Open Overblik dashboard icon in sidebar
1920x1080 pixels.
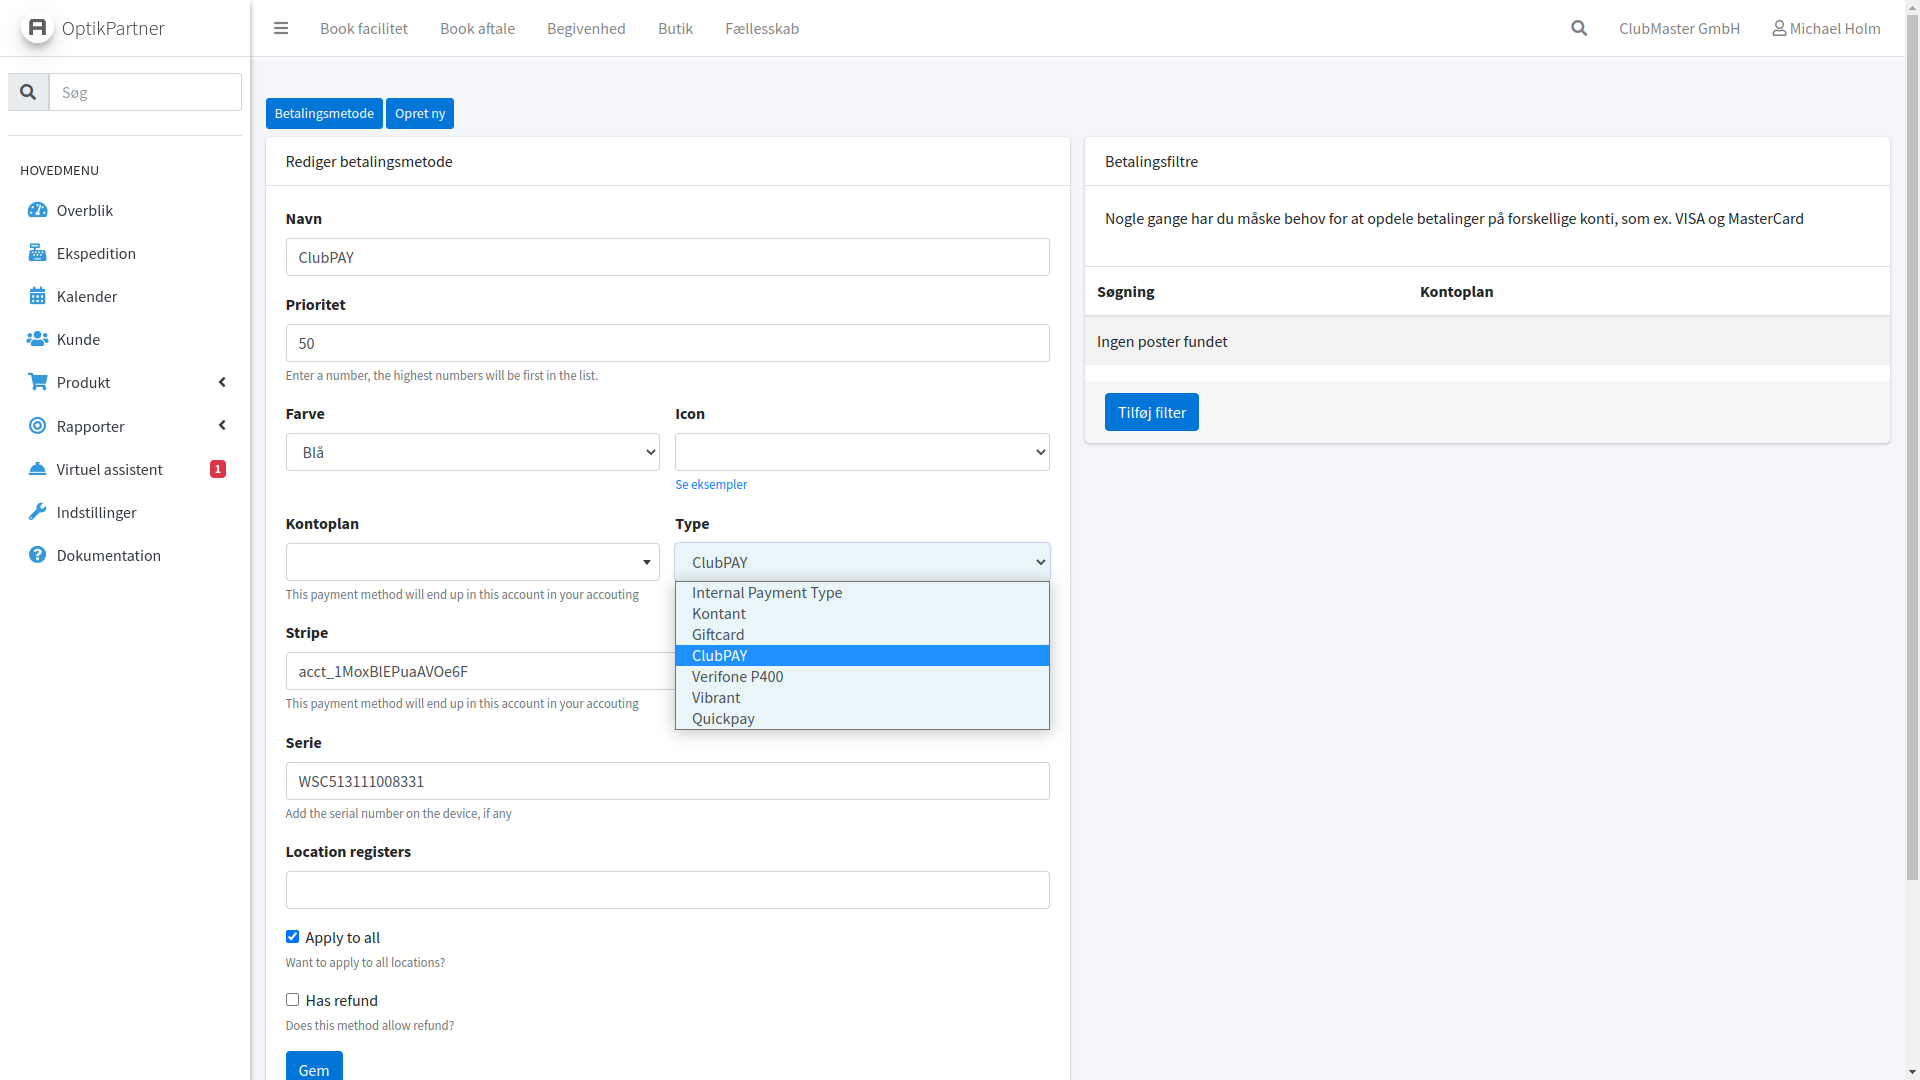pyautogui.click(x=37, y=210)
